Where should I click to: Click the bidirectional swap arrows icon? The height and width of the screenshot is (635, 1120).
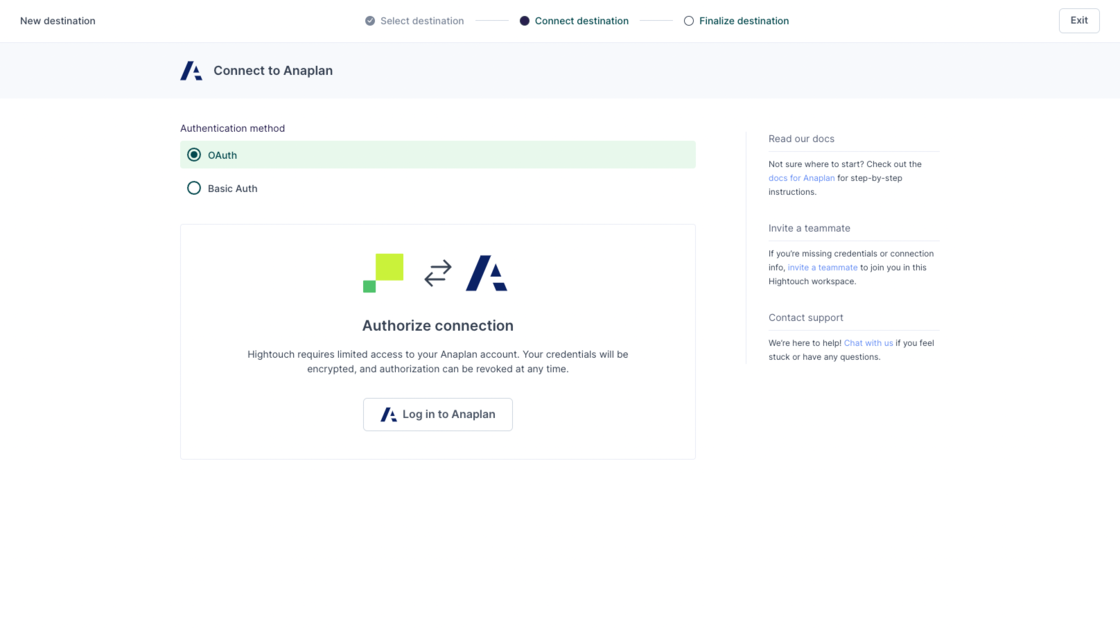point(438,273)
